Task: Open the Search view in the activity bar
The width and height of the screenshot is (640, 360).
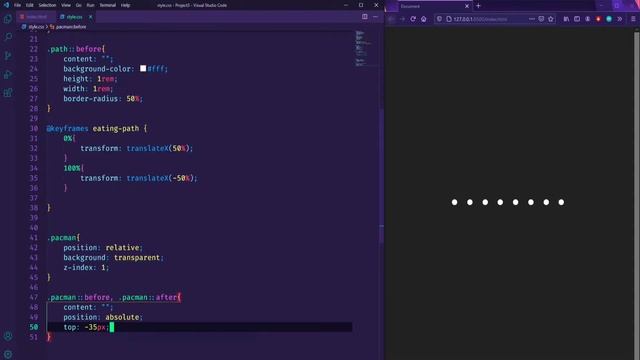Action: [8, 37]
